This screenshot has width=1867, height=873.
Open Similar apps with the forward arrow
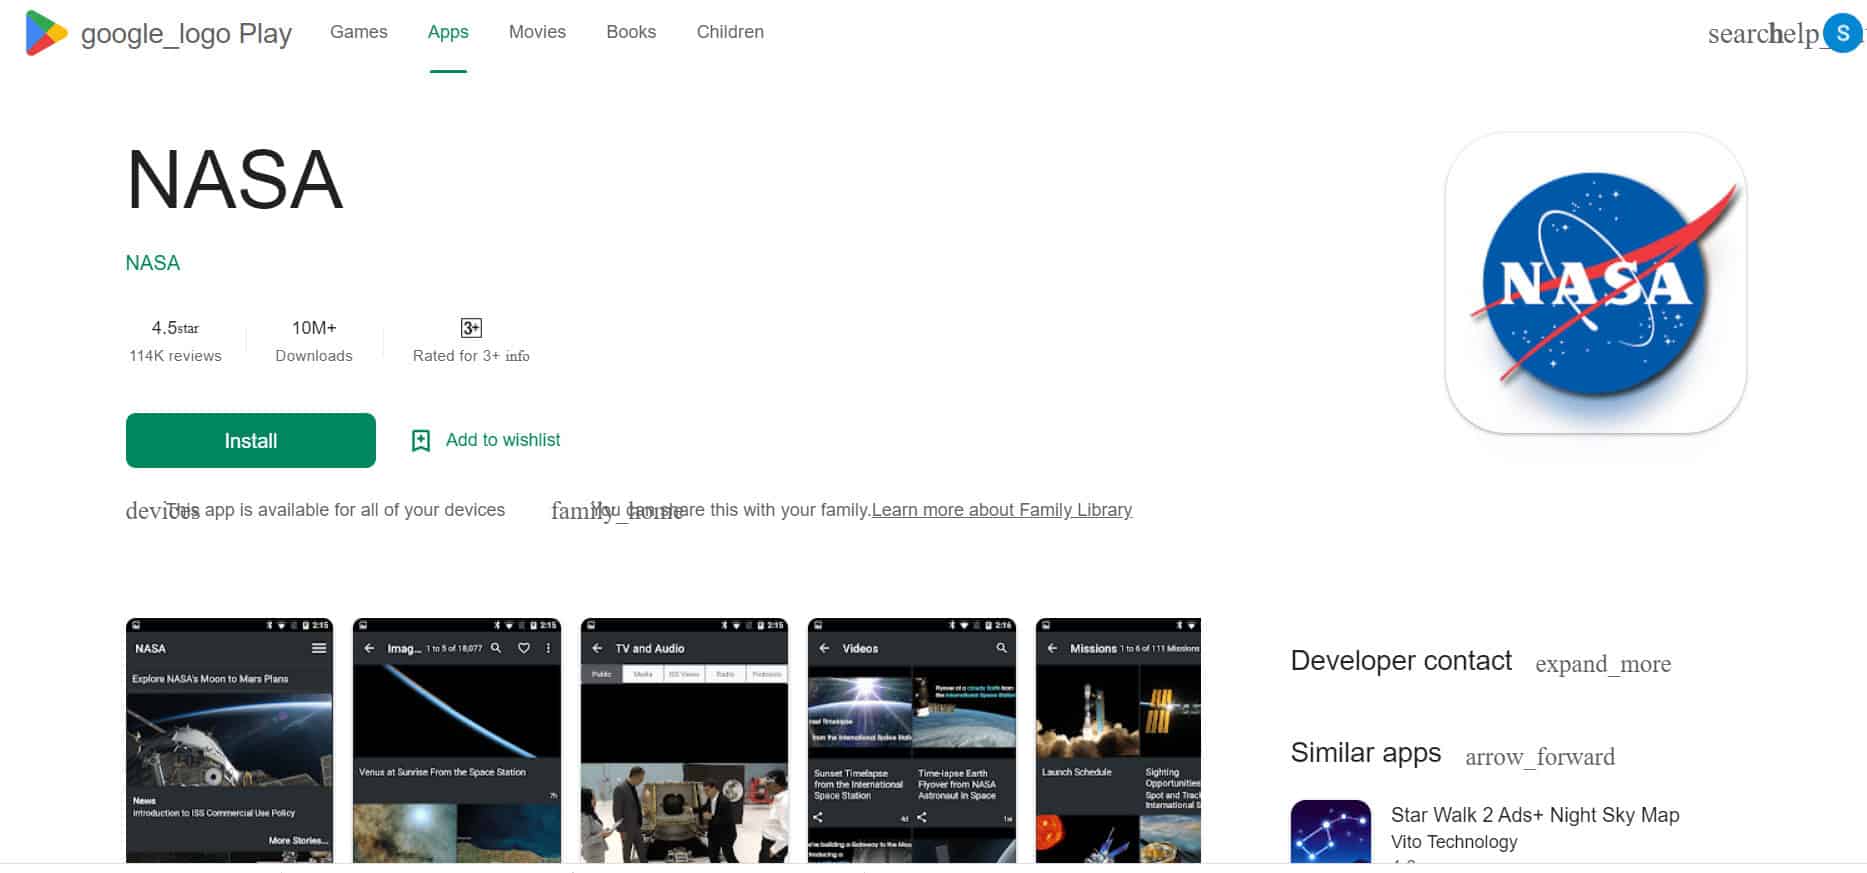[1540, 757]
